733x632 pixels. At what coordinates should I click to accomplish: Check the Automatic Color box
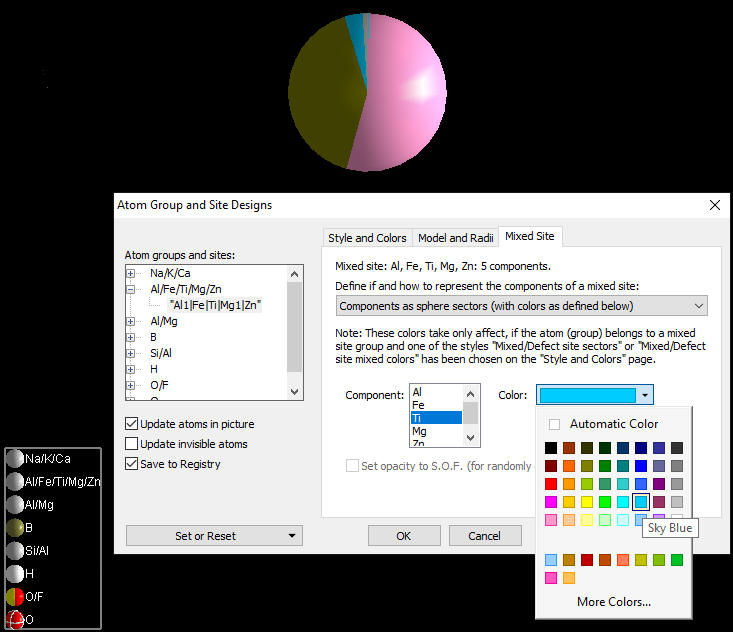pyautogui.click(x=555, y=424)
